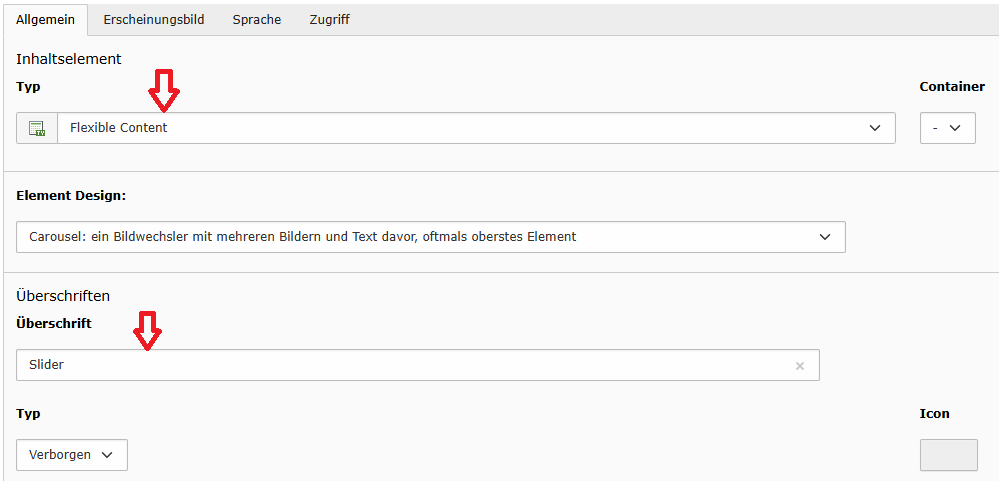Focus the Überschrift field containing Slider
The image size is (999, 481).
tap(418, 365)
